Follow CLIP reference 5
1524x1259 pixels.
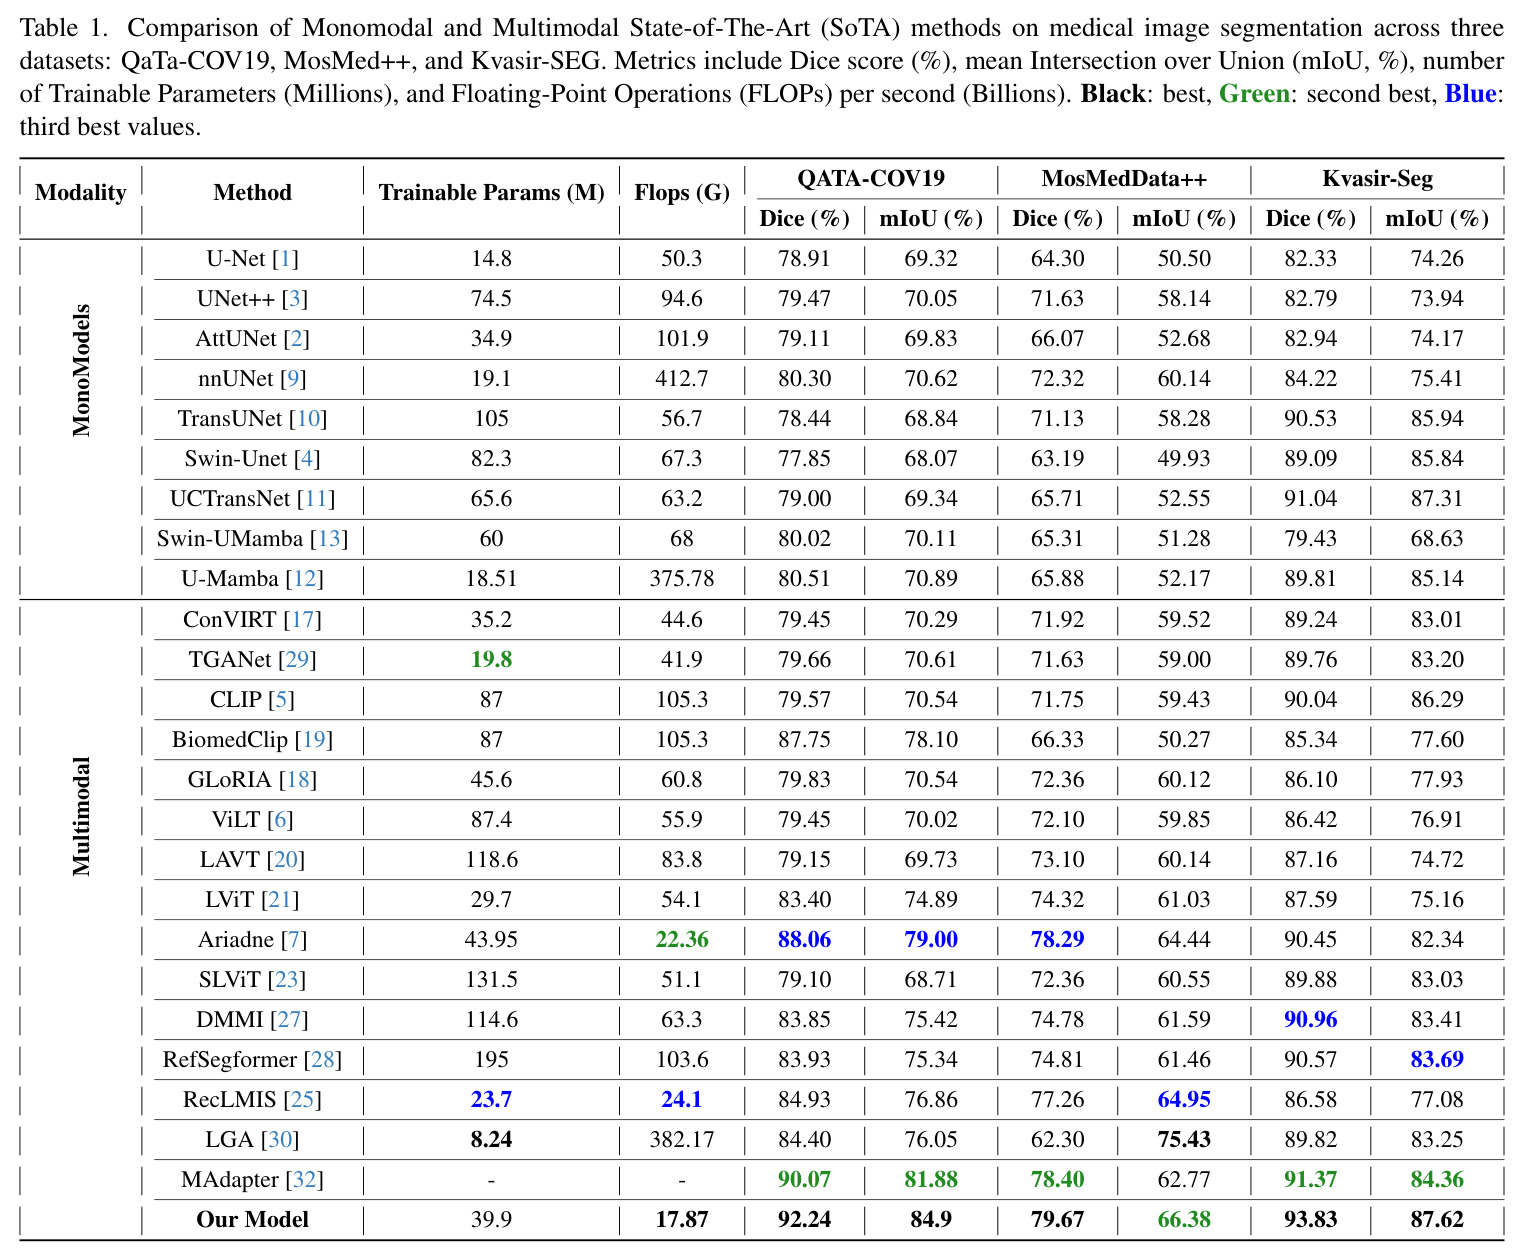coord(281,700)
